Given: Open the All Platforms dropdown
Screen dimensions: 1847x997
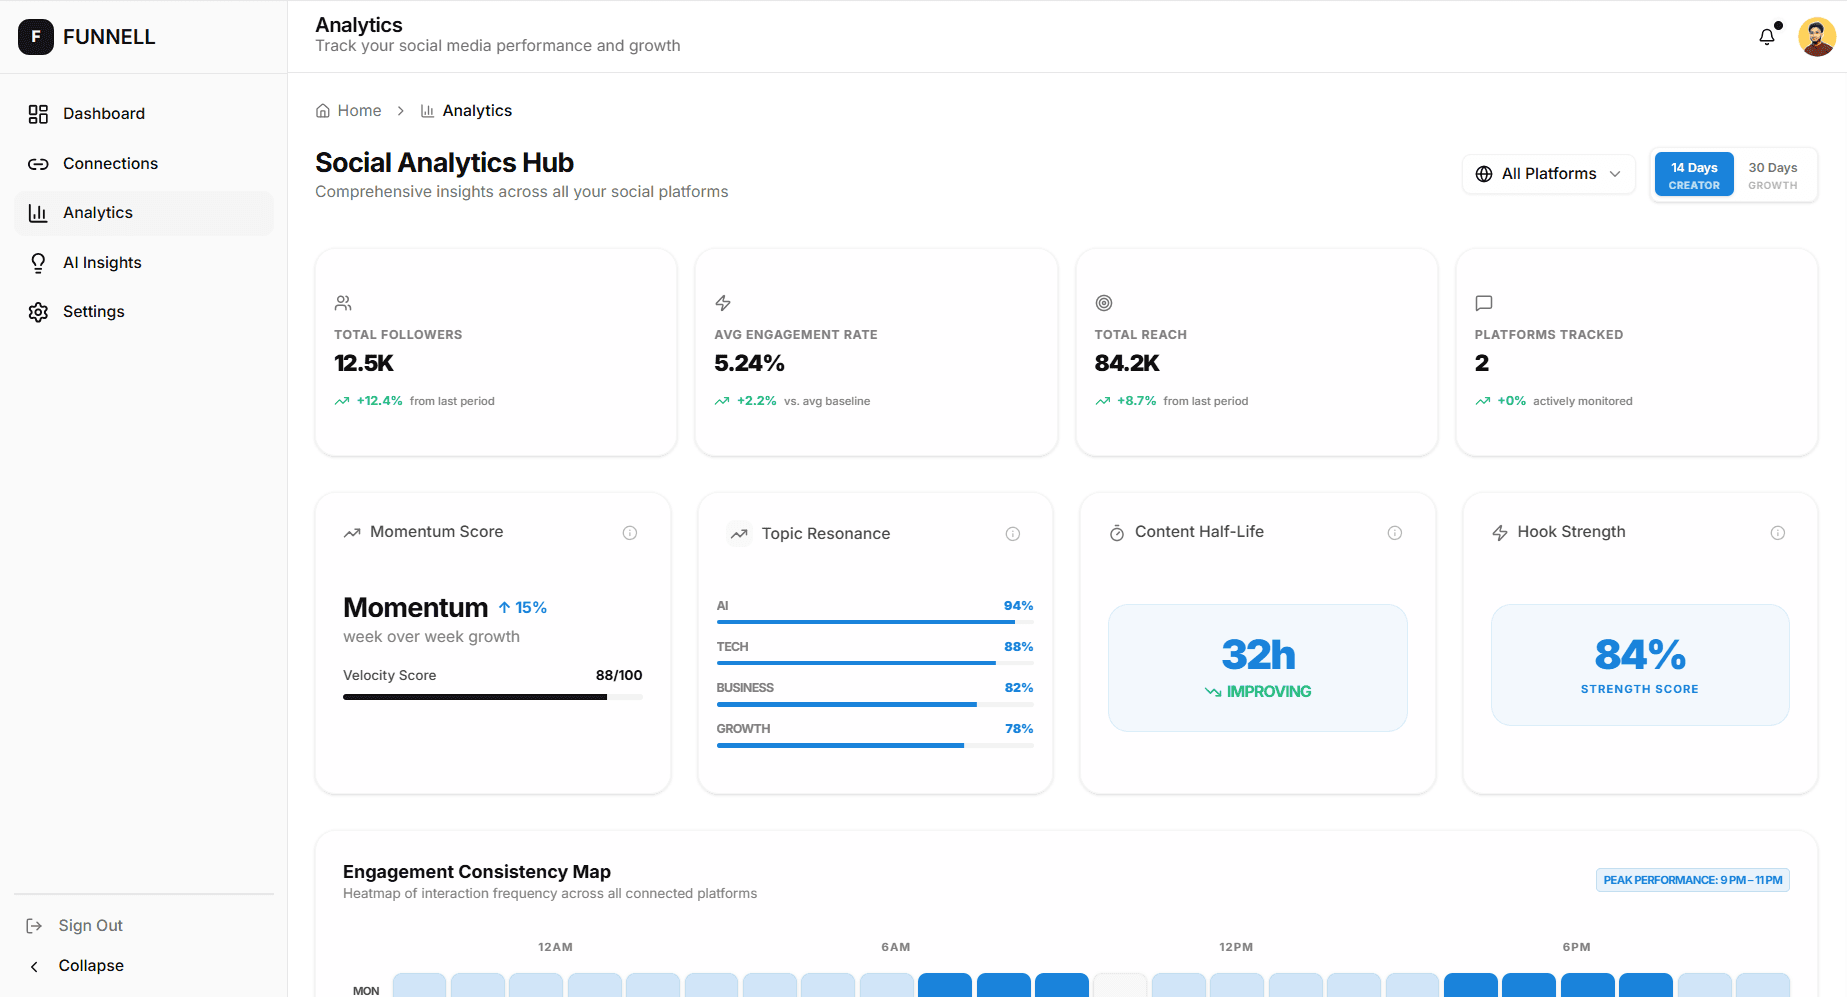Looking at the screenshot, I should click(x=1548, y=173).
